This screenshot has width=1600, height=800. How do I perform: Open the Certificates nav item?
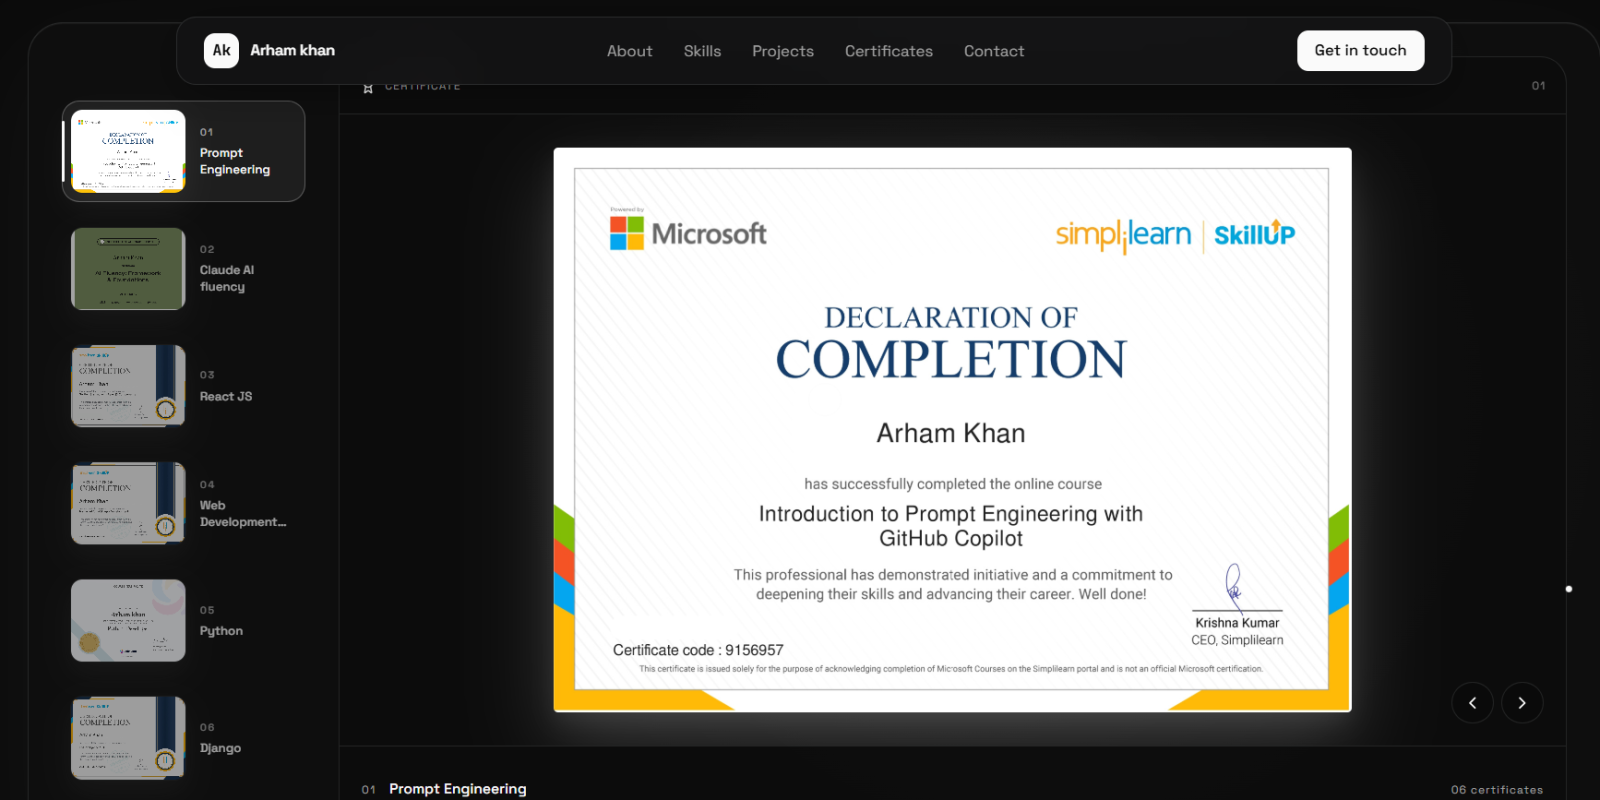tap(889, 51)
